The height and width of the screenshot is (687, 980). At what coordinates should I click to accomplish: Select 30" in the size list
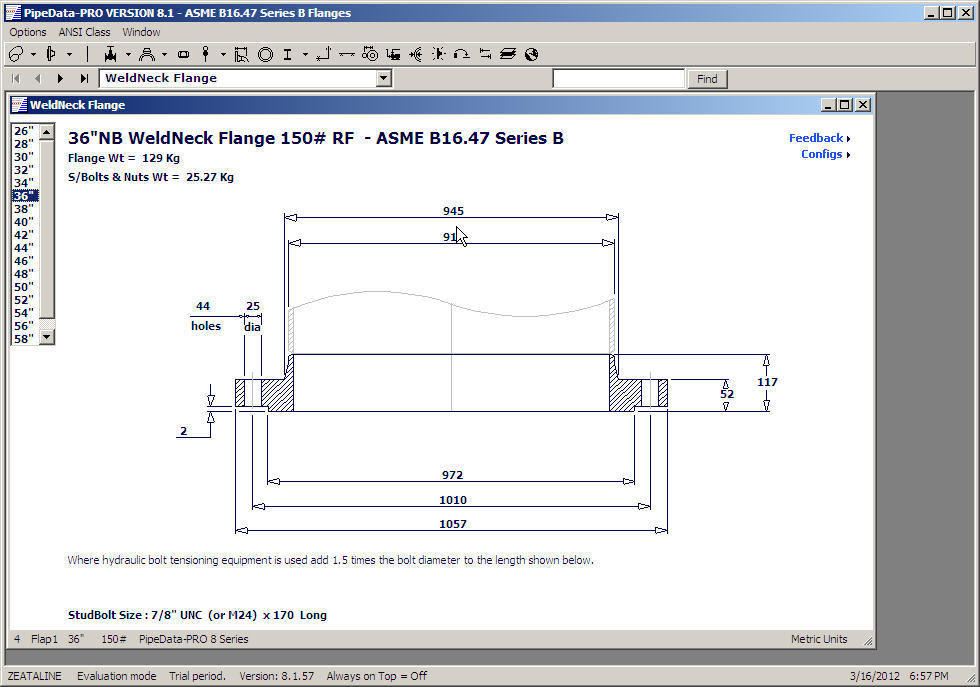click(x=24, y=157)
